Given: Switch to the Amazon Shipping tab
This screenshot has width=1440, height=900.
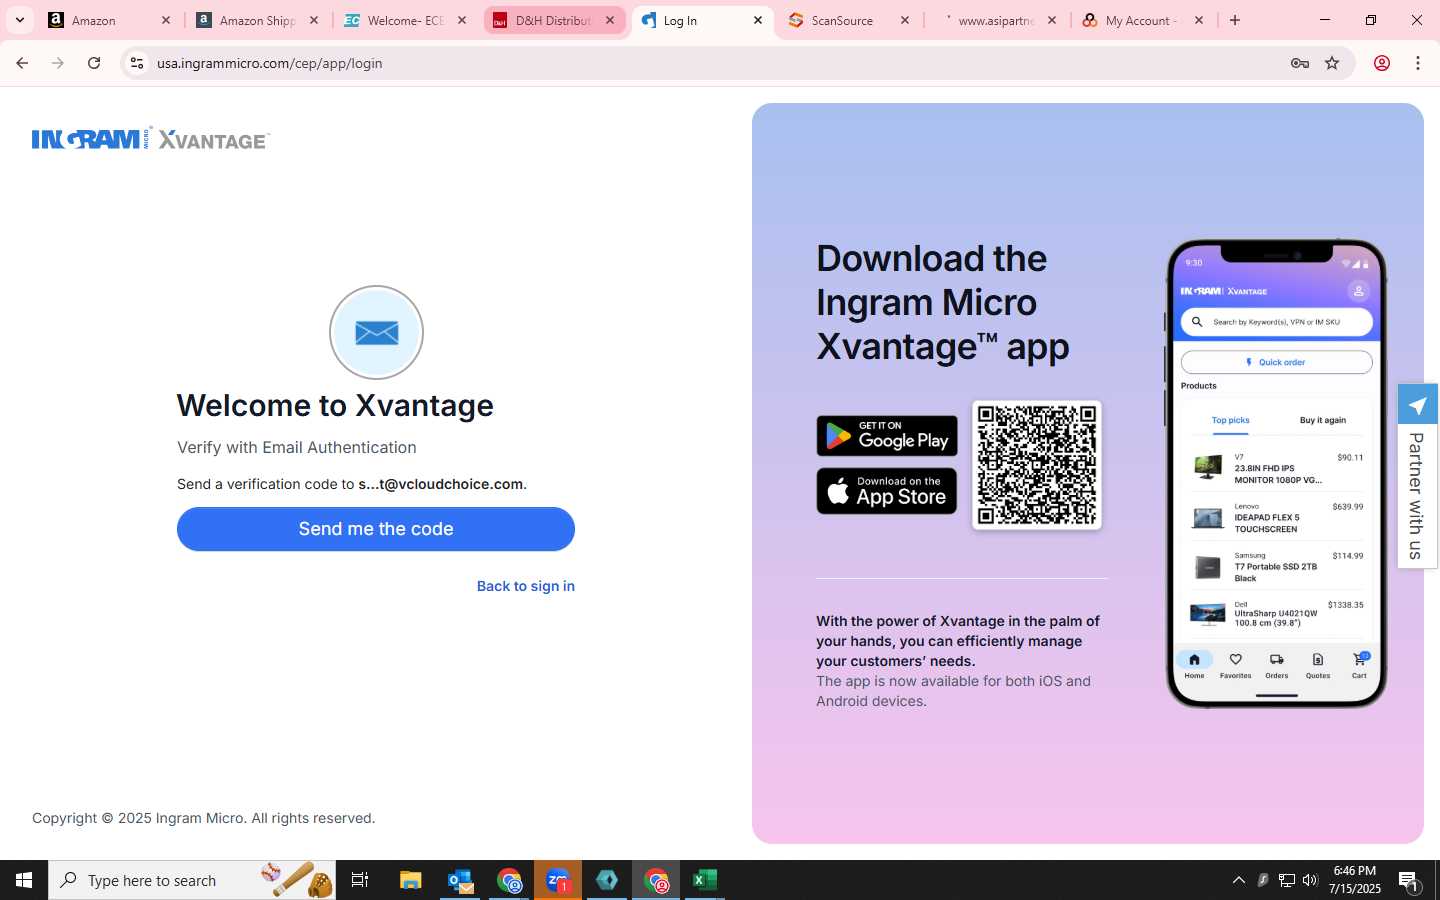Looking at the screenshot, I should click(256, 20).
